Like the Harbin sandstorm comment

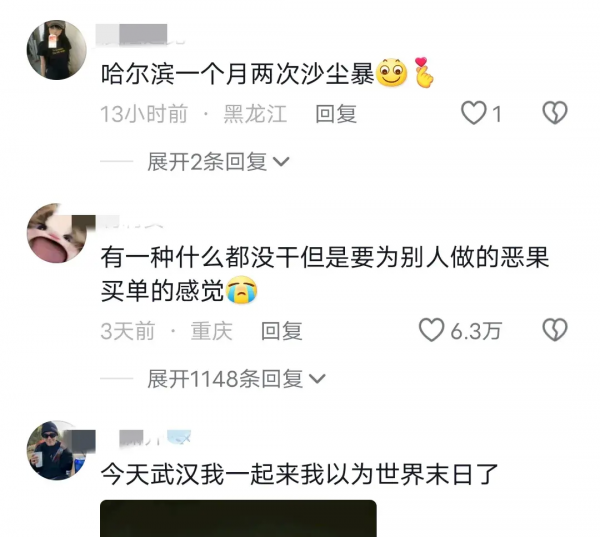coord(474,113)
